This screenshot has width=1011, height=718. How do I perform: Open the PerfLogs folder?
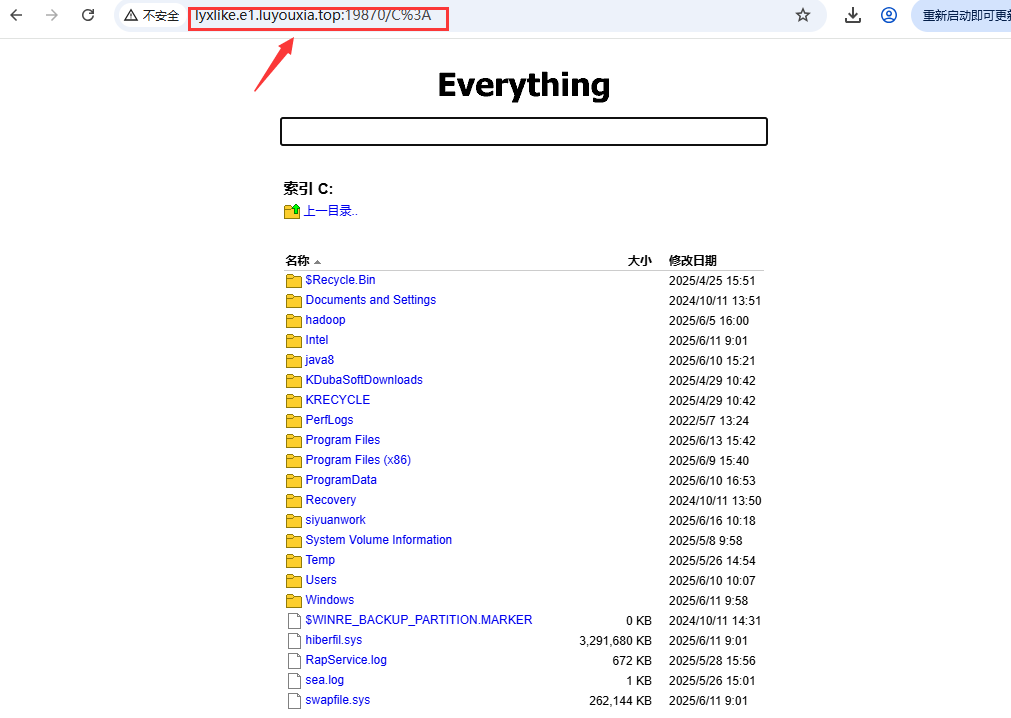click(x=329, y=420)
